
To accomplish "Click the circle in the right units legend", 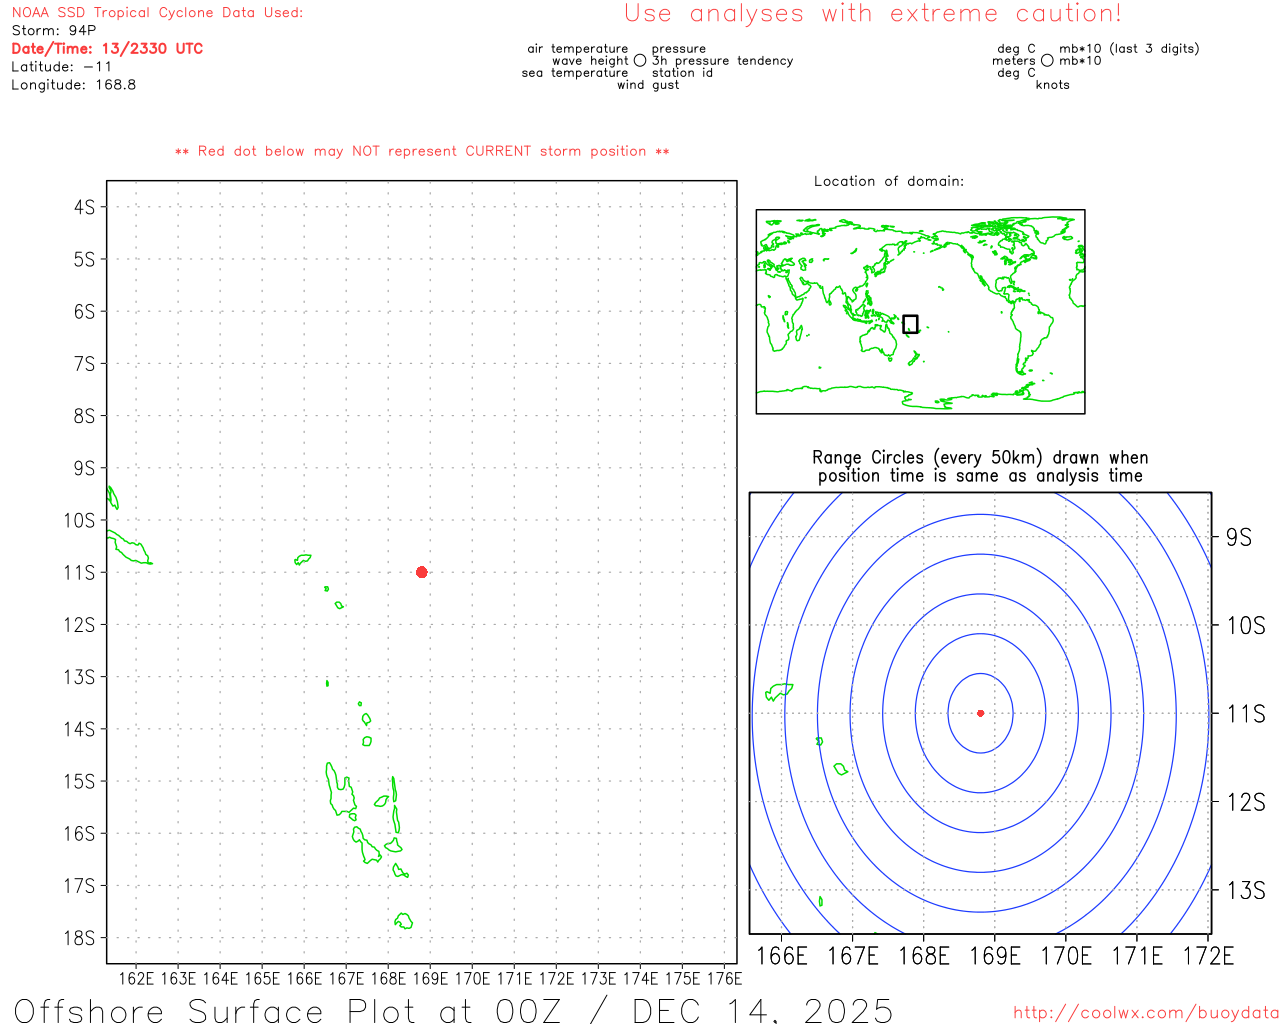I will tap(1047, 61).
